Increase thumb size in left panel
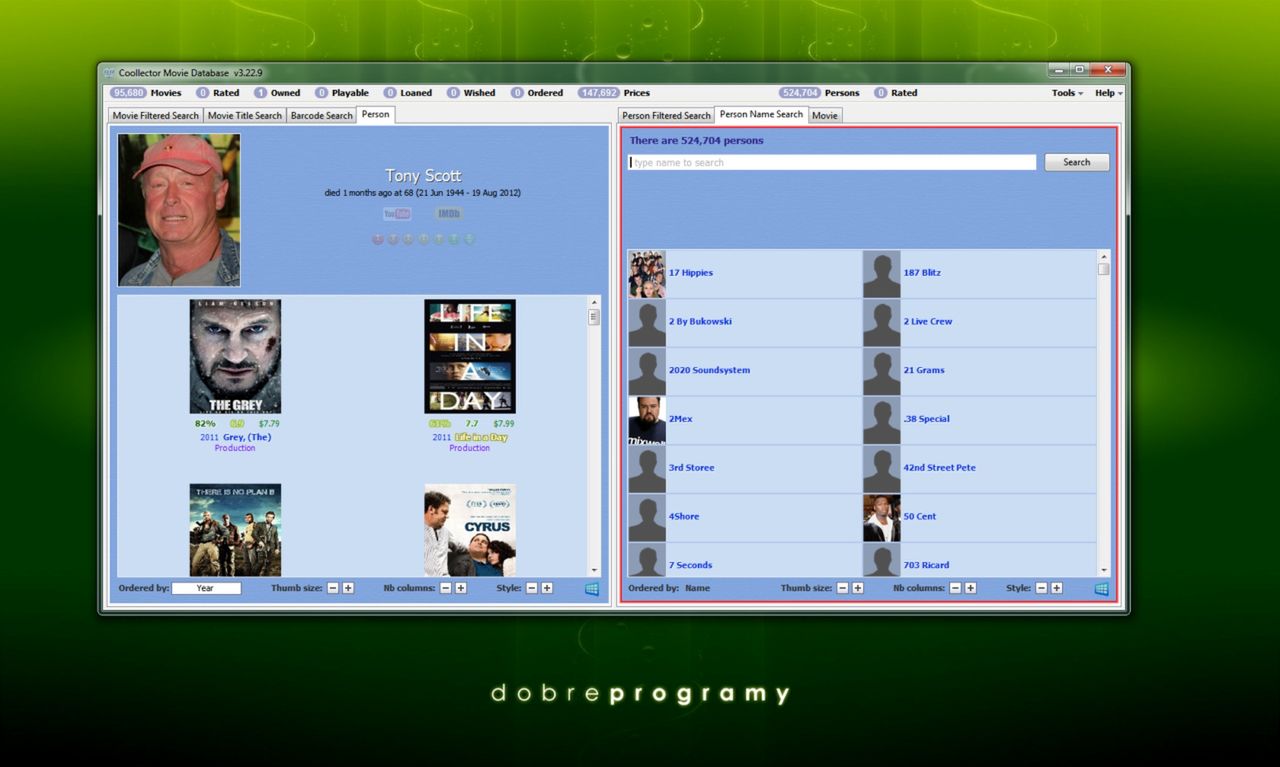 [x=348, y=588]
